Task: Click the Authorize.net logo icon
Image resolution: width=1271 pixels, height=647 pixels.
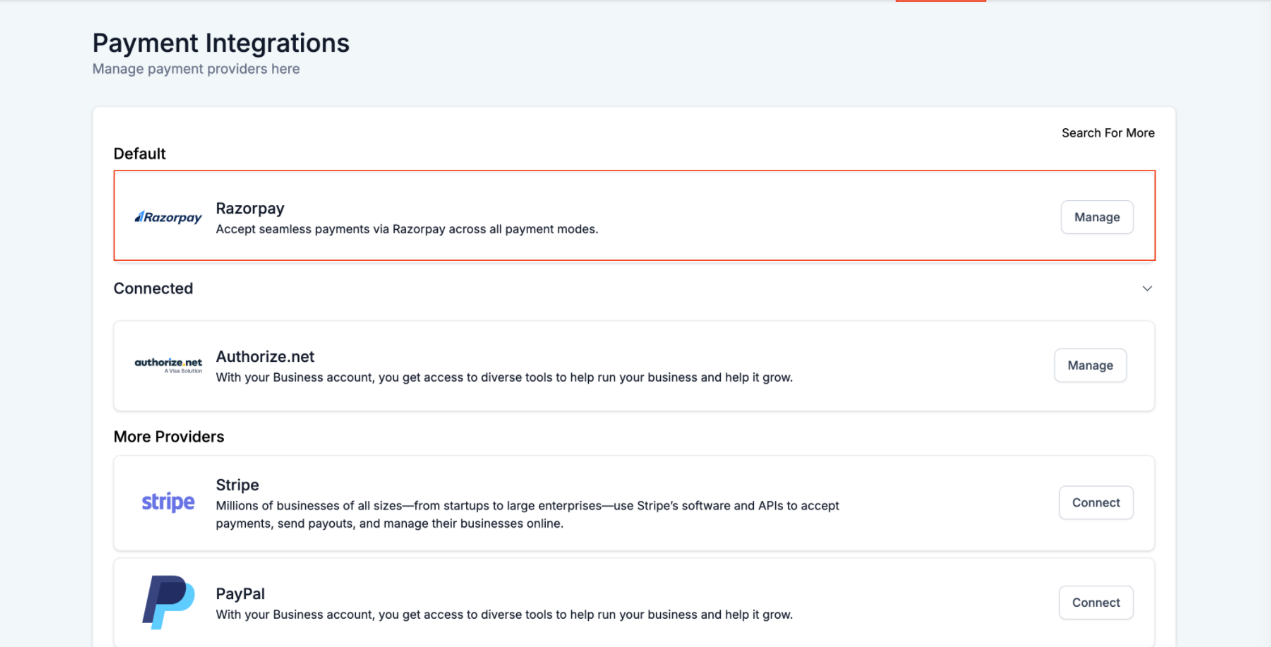Action: pos(168,365)
